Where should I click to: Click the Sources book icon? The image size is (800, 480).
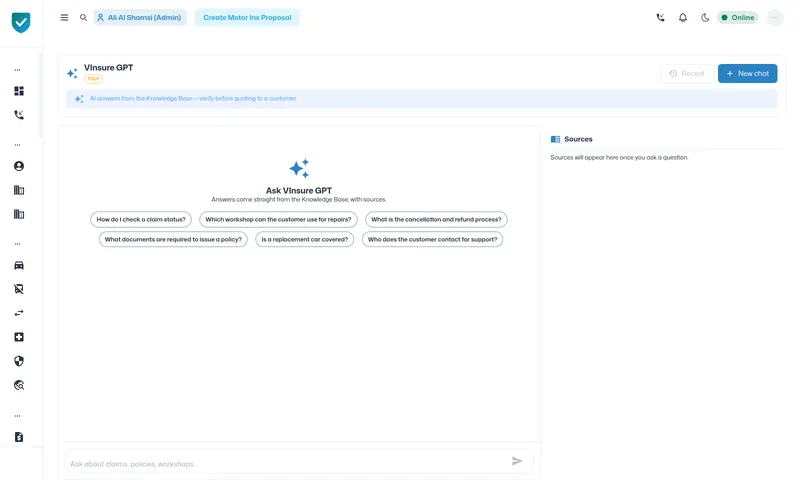click(555, 139)
